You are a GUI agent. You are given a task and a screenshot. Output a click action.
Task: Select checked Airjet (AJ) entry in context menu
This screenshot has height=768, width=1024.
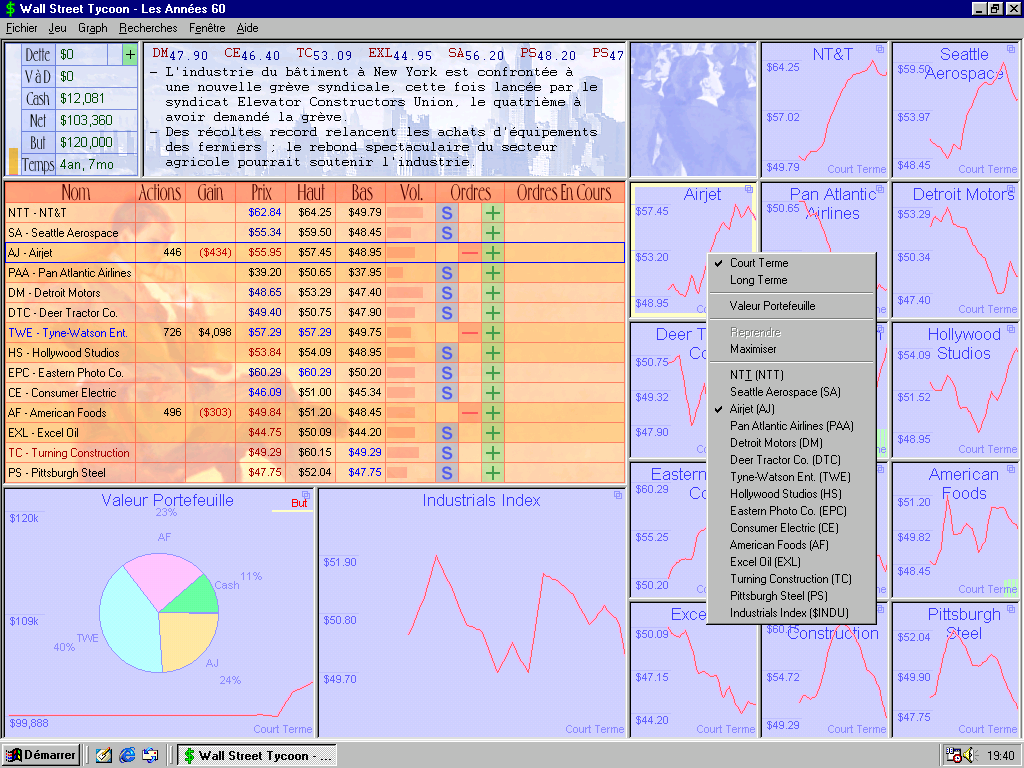click(x=791, y=409)
